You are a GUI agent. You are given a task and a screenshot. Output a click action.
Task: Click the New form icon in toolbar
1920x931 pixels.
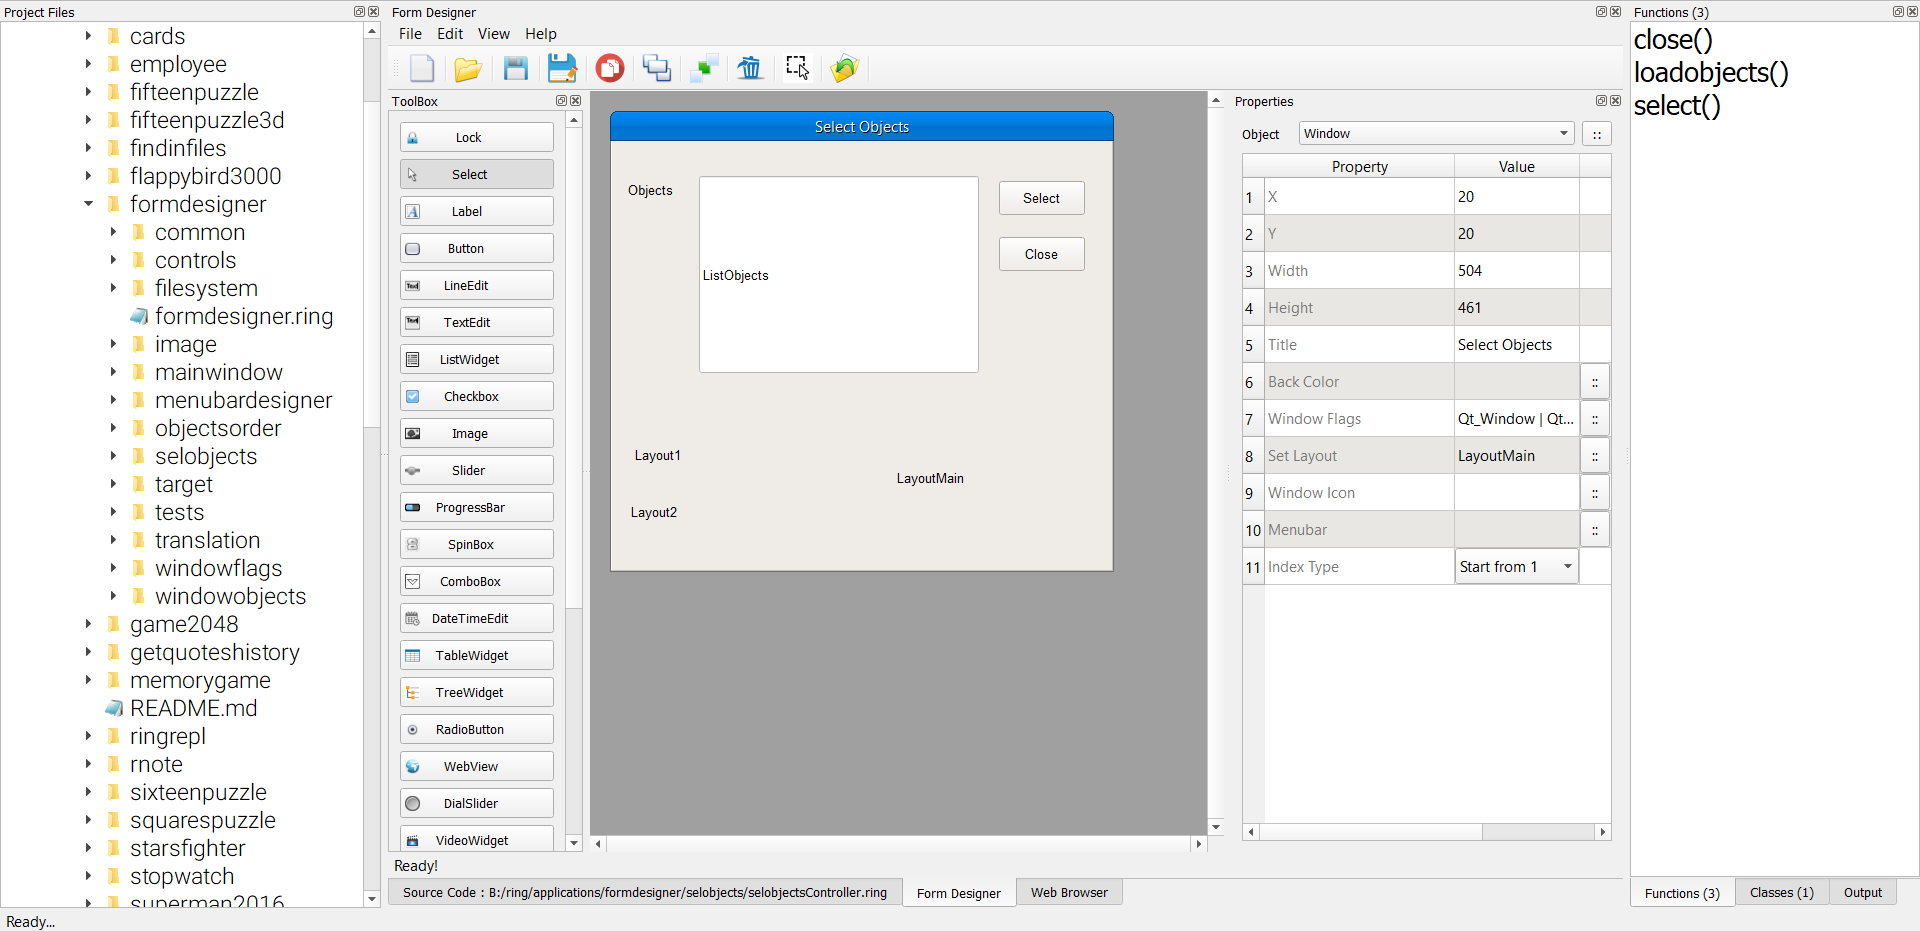(422, 68)
